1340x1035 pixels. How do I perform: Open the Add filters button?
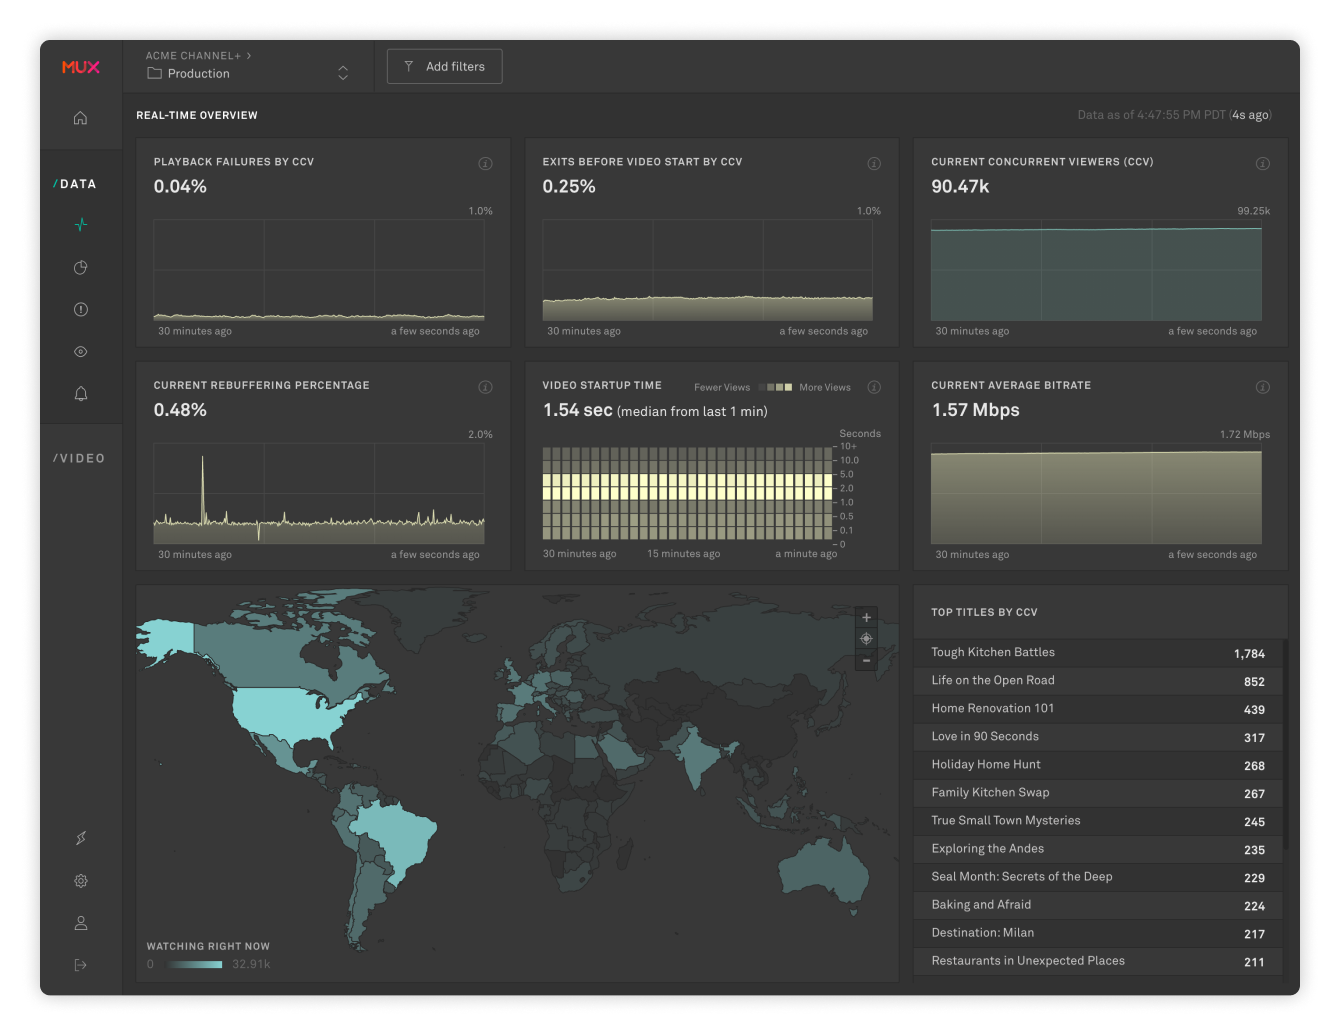[x=444, y=66]
